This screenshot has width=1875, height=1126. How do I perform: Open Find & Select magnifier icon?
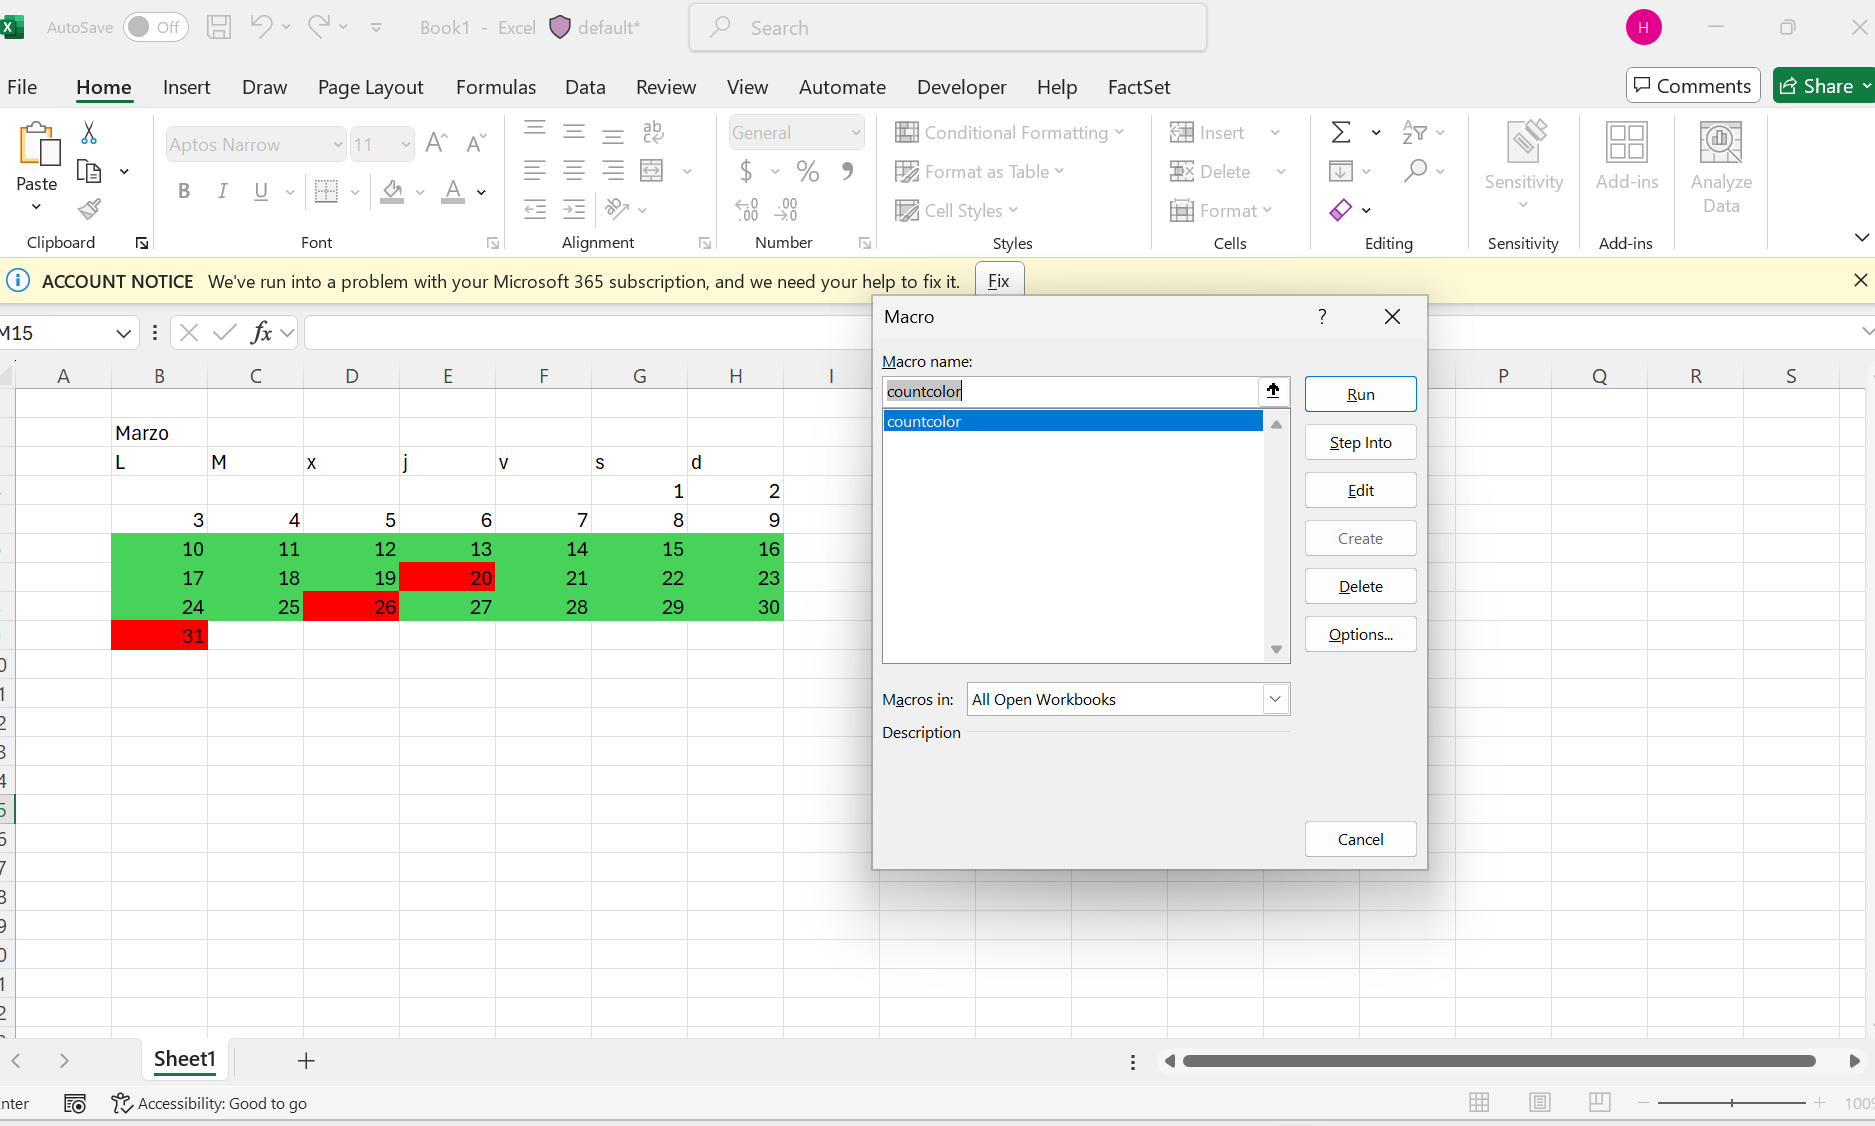1417,171
